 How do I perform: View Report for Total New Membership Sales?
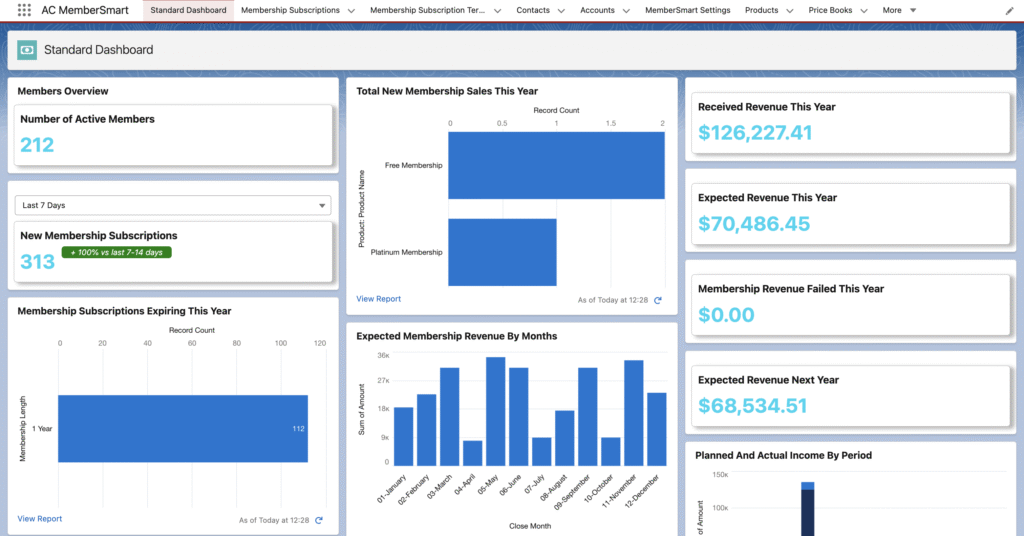(378, 299)
